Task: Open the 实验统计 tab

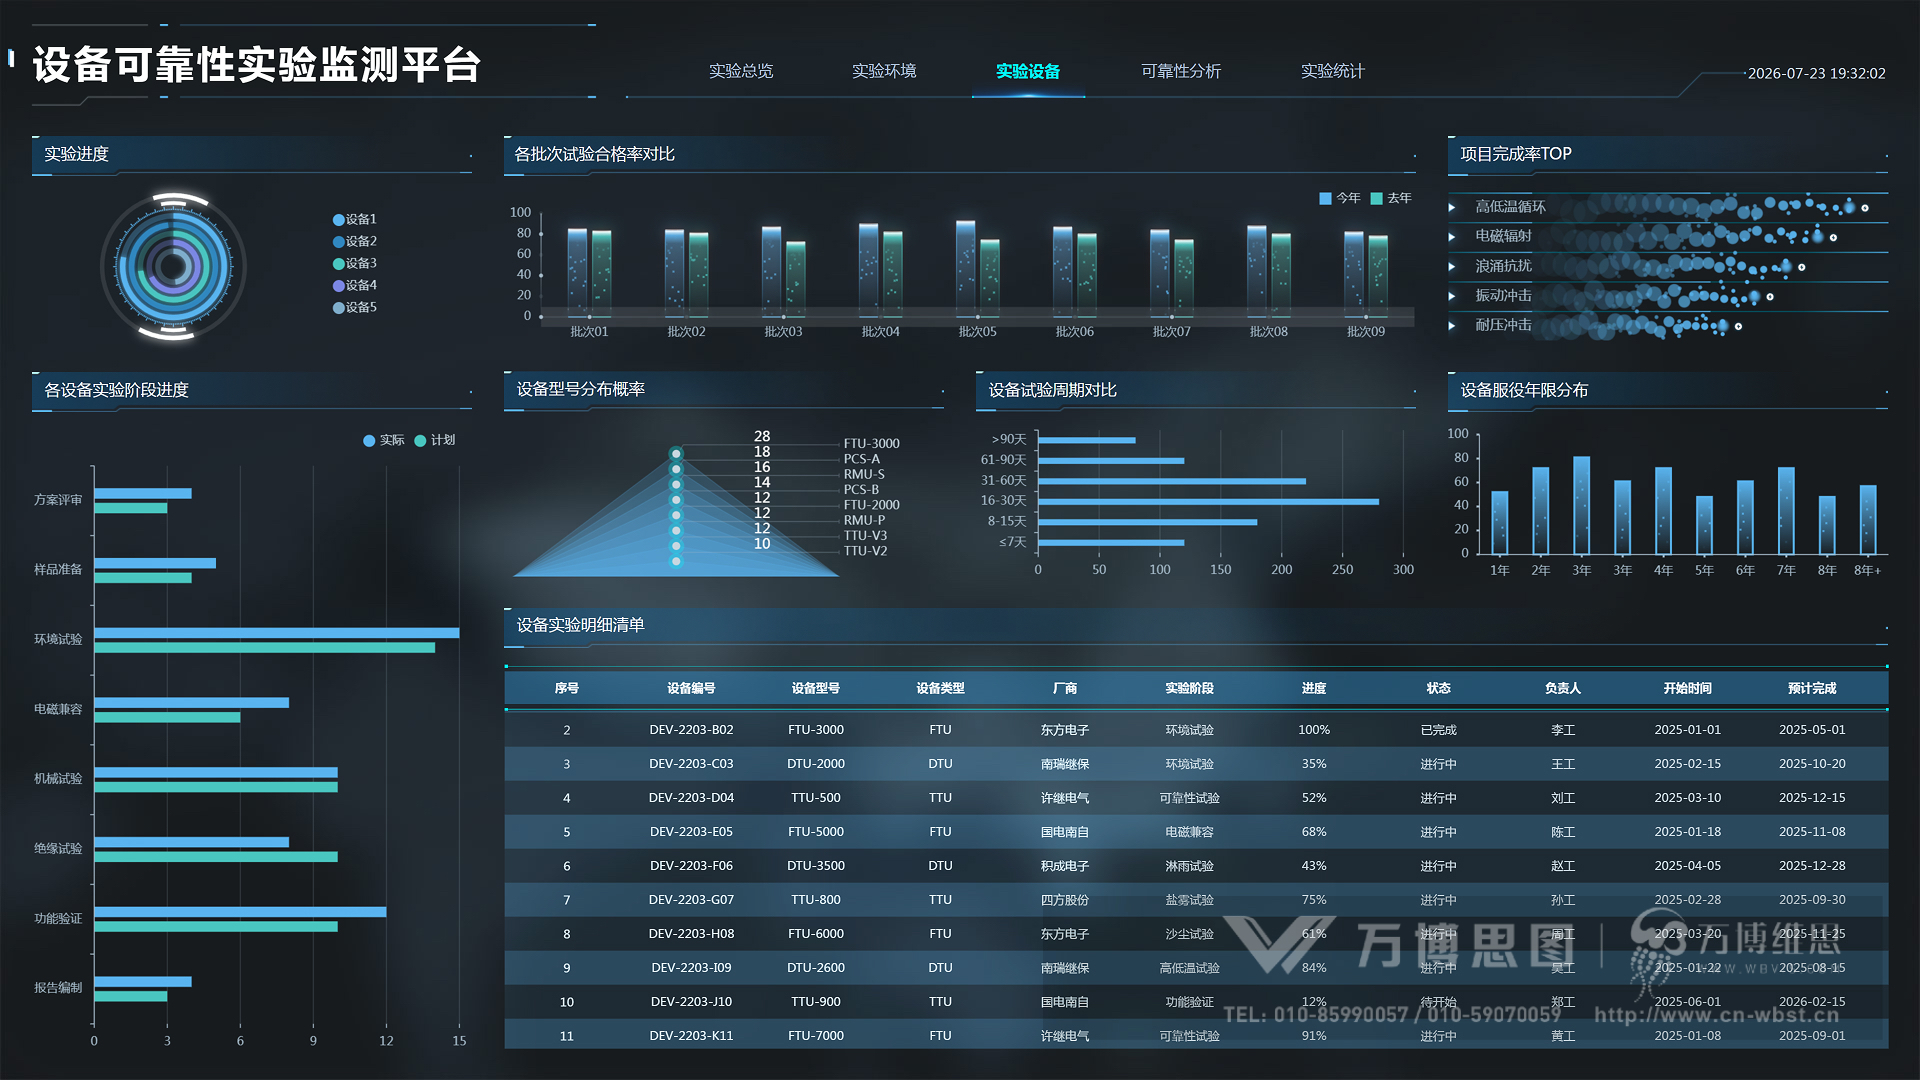Action: (x=1332, y=71)
